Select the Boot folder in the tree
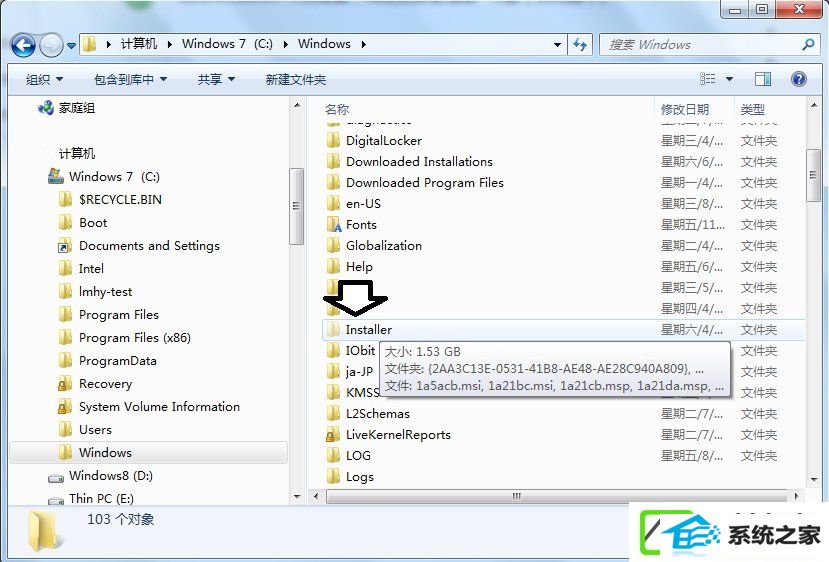The height and width of the screenshot is (562, 829). (x=93, y=223)
